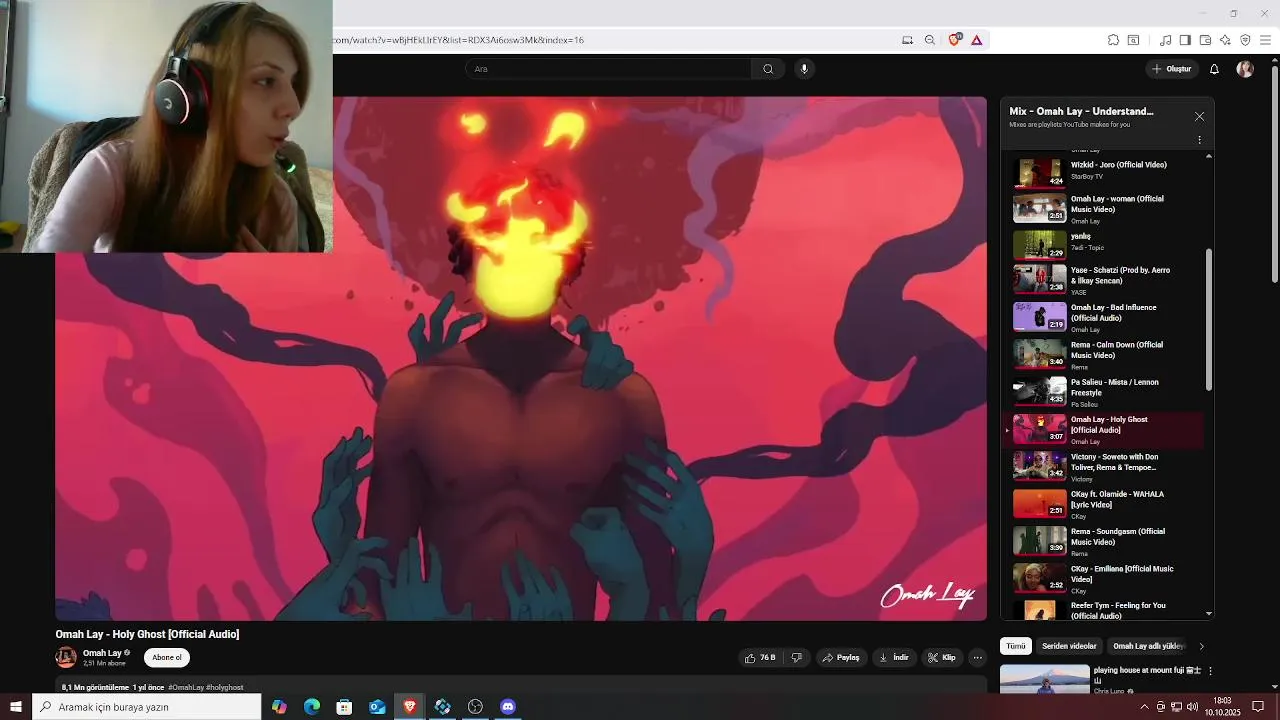This screenshot has height=720, width=1280.
Task: Activate voice search microphone icon
Action: pyautogui.click(x=804, y=69)
